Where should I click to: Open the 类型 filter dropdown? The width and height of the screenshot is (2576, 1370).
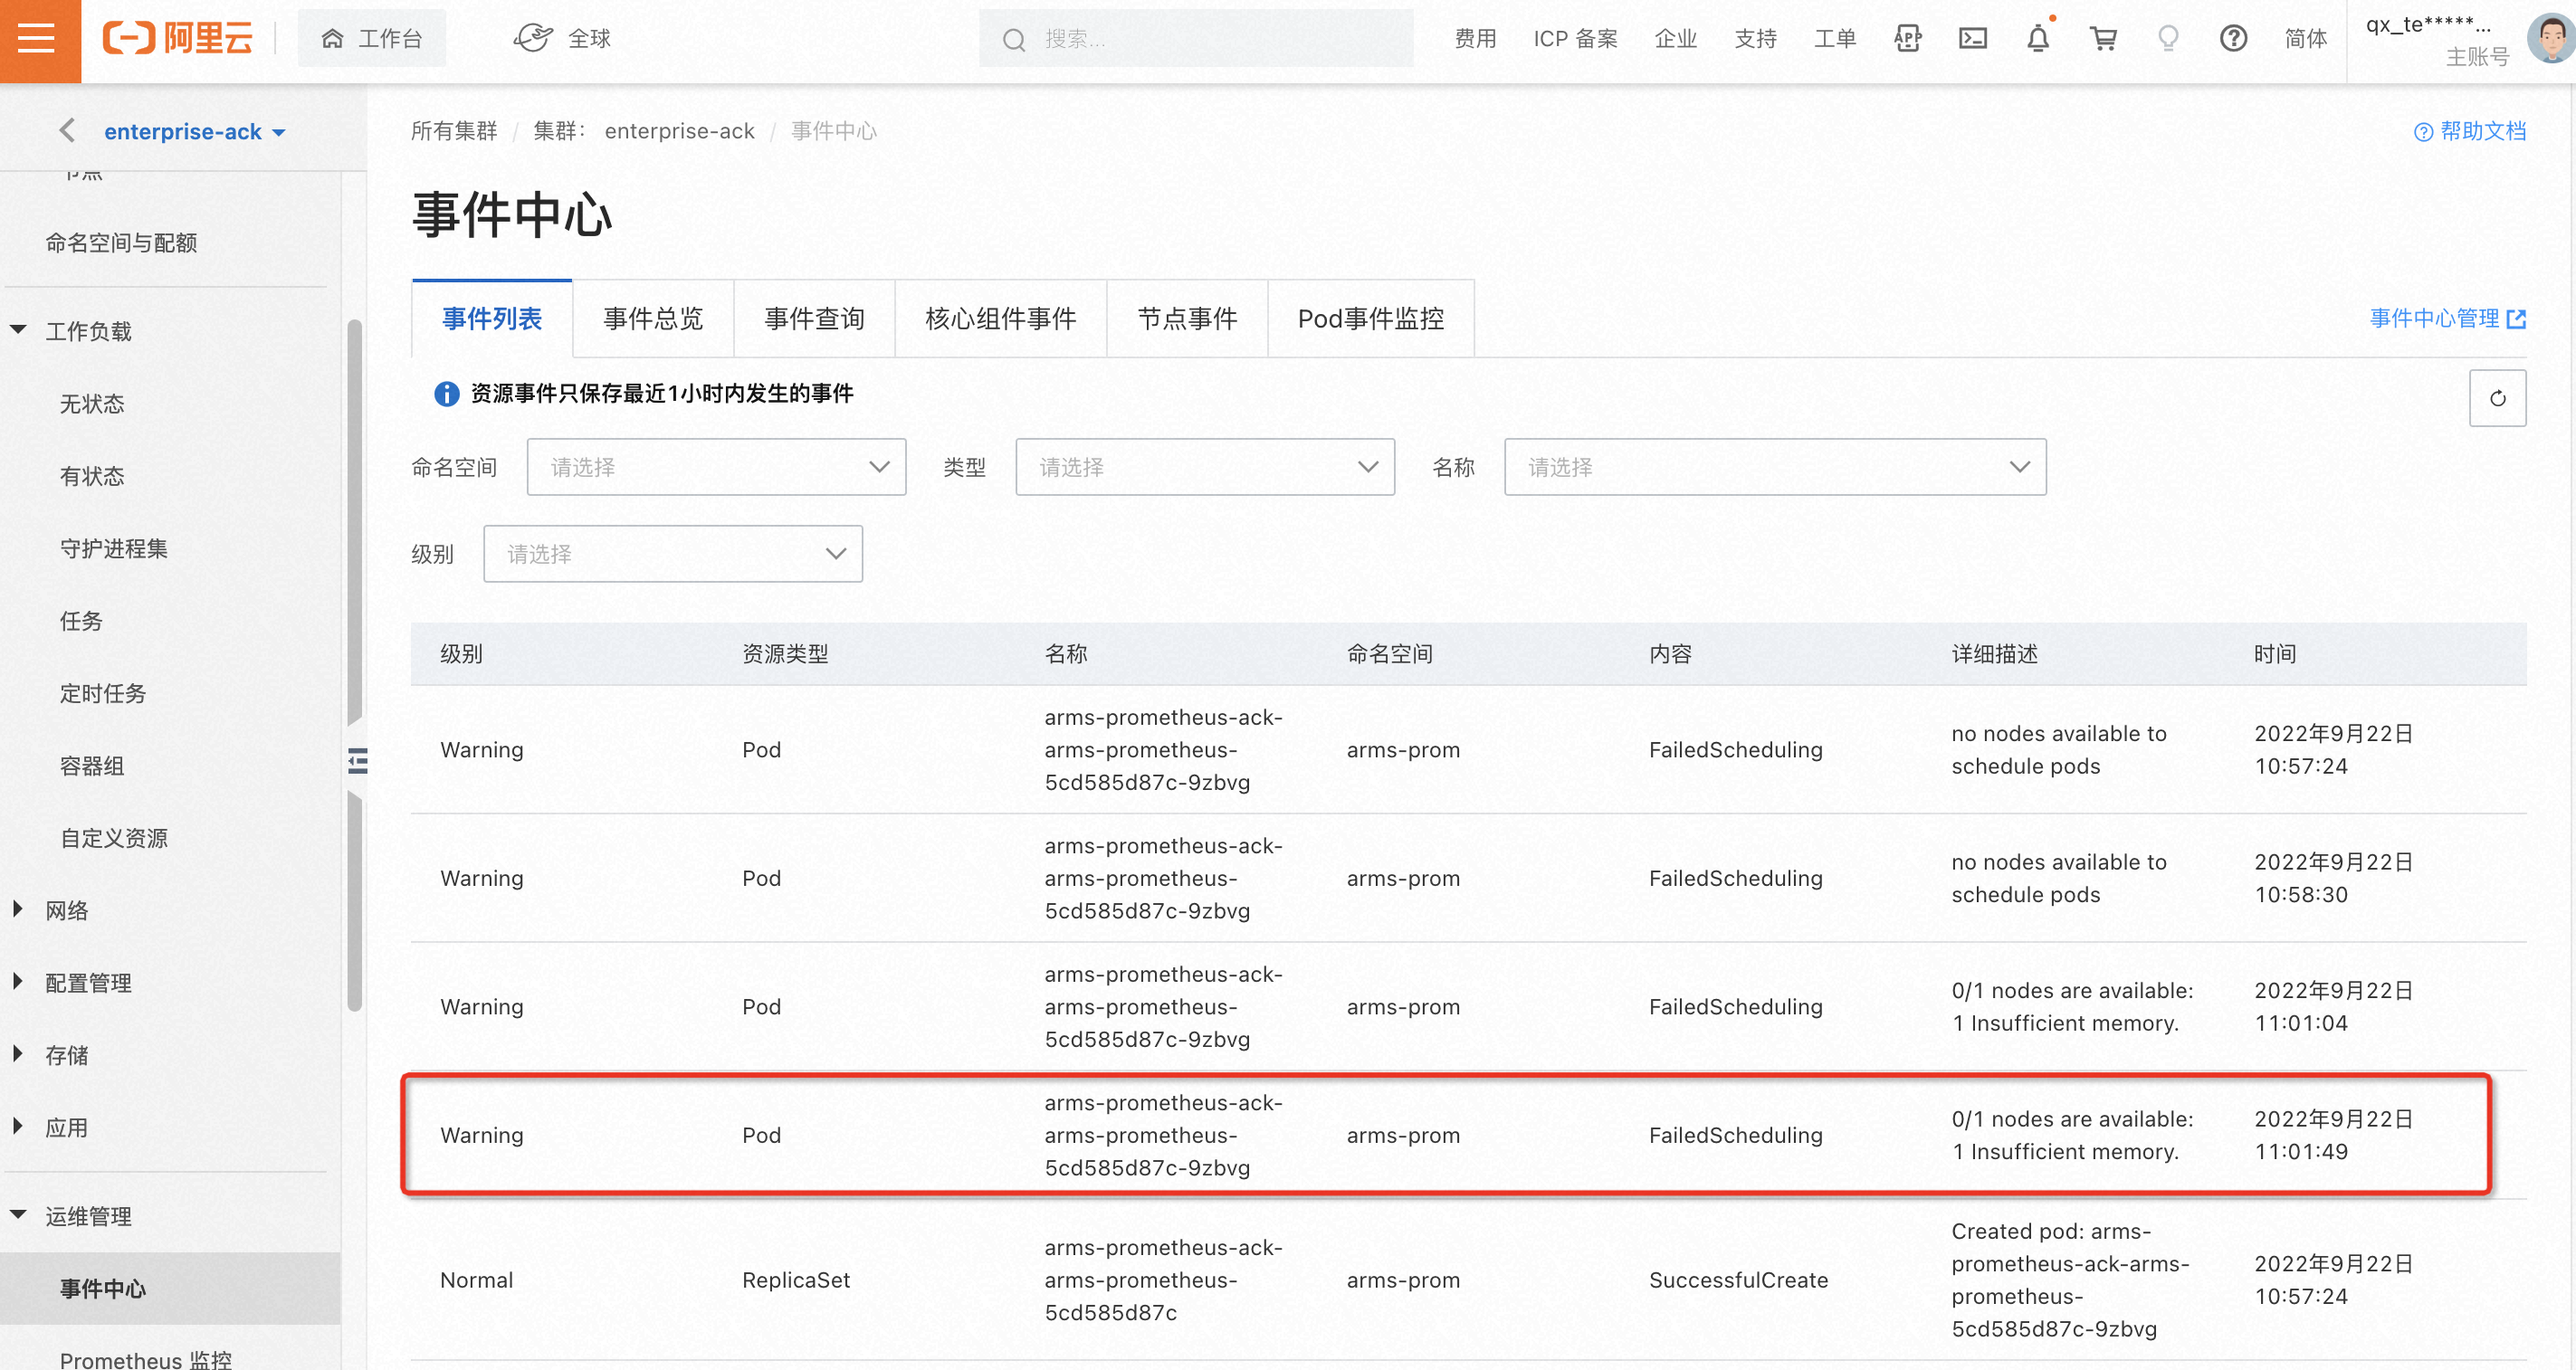click(1205, 467)
